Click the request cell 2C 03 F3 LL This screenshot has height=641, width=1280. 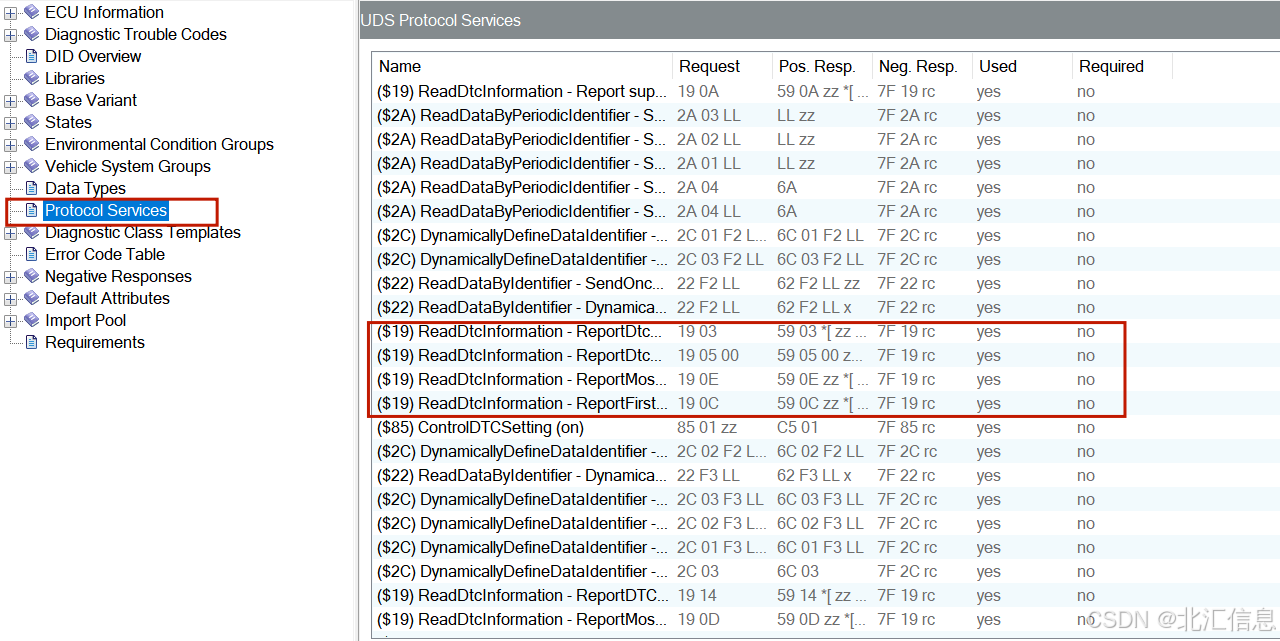pos(720,499)
